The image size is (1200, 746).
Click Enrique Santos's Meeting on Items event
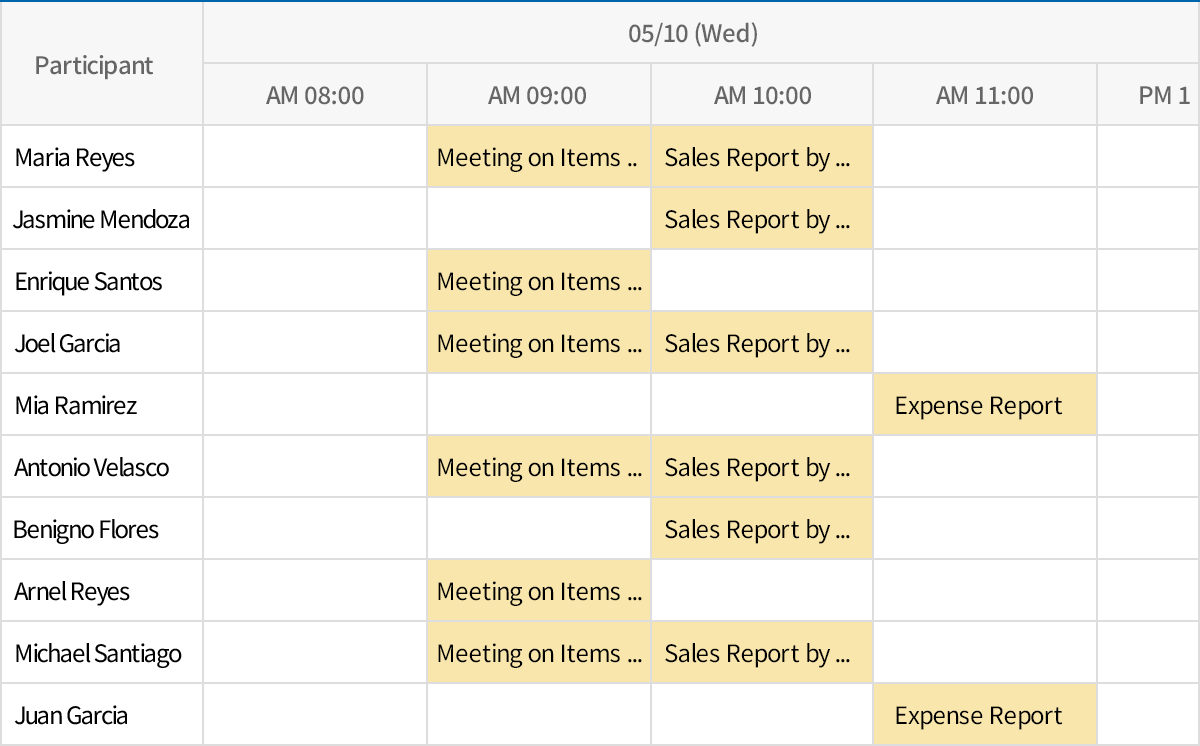pos(538,281)
